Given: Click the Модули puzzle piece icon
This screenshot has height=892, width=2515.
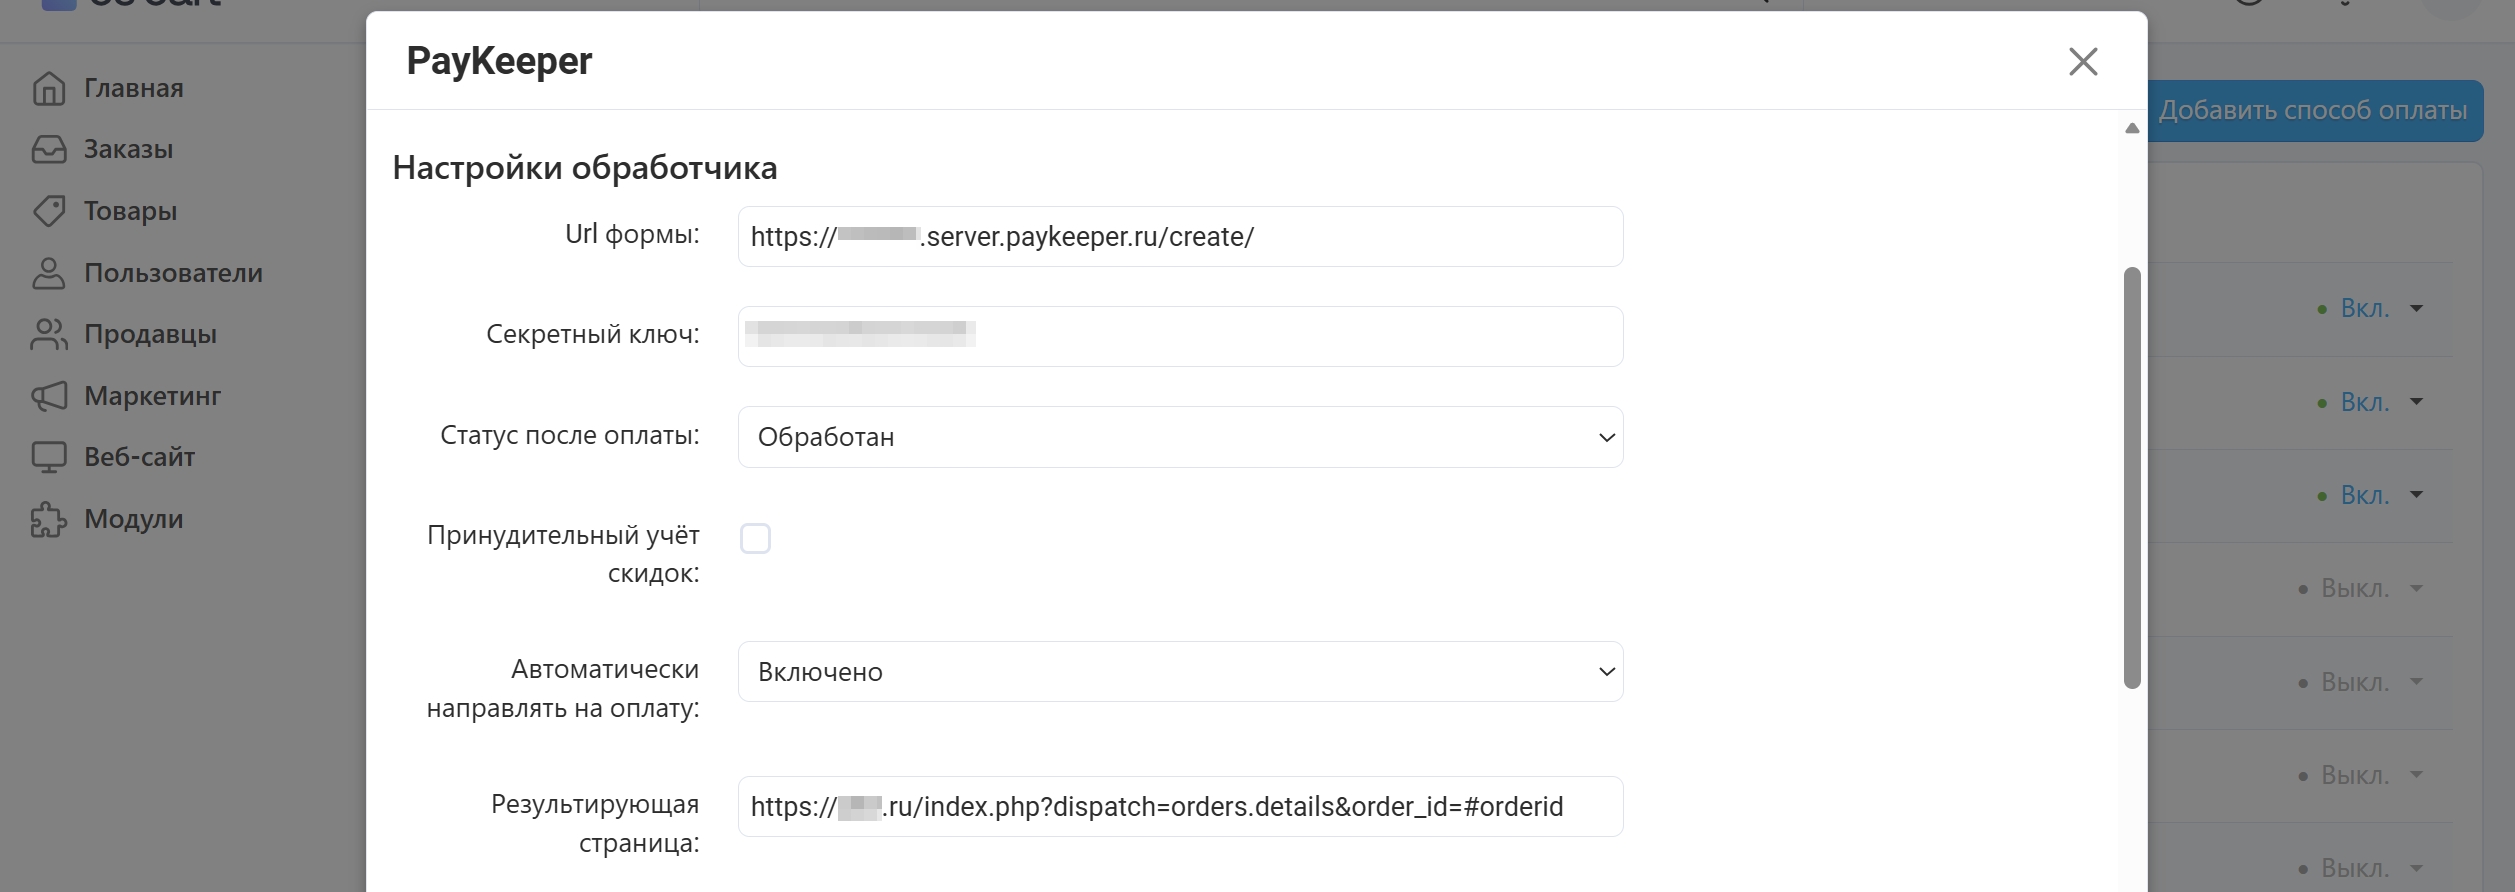Looking at the screenshot, I should coord(48,519).
